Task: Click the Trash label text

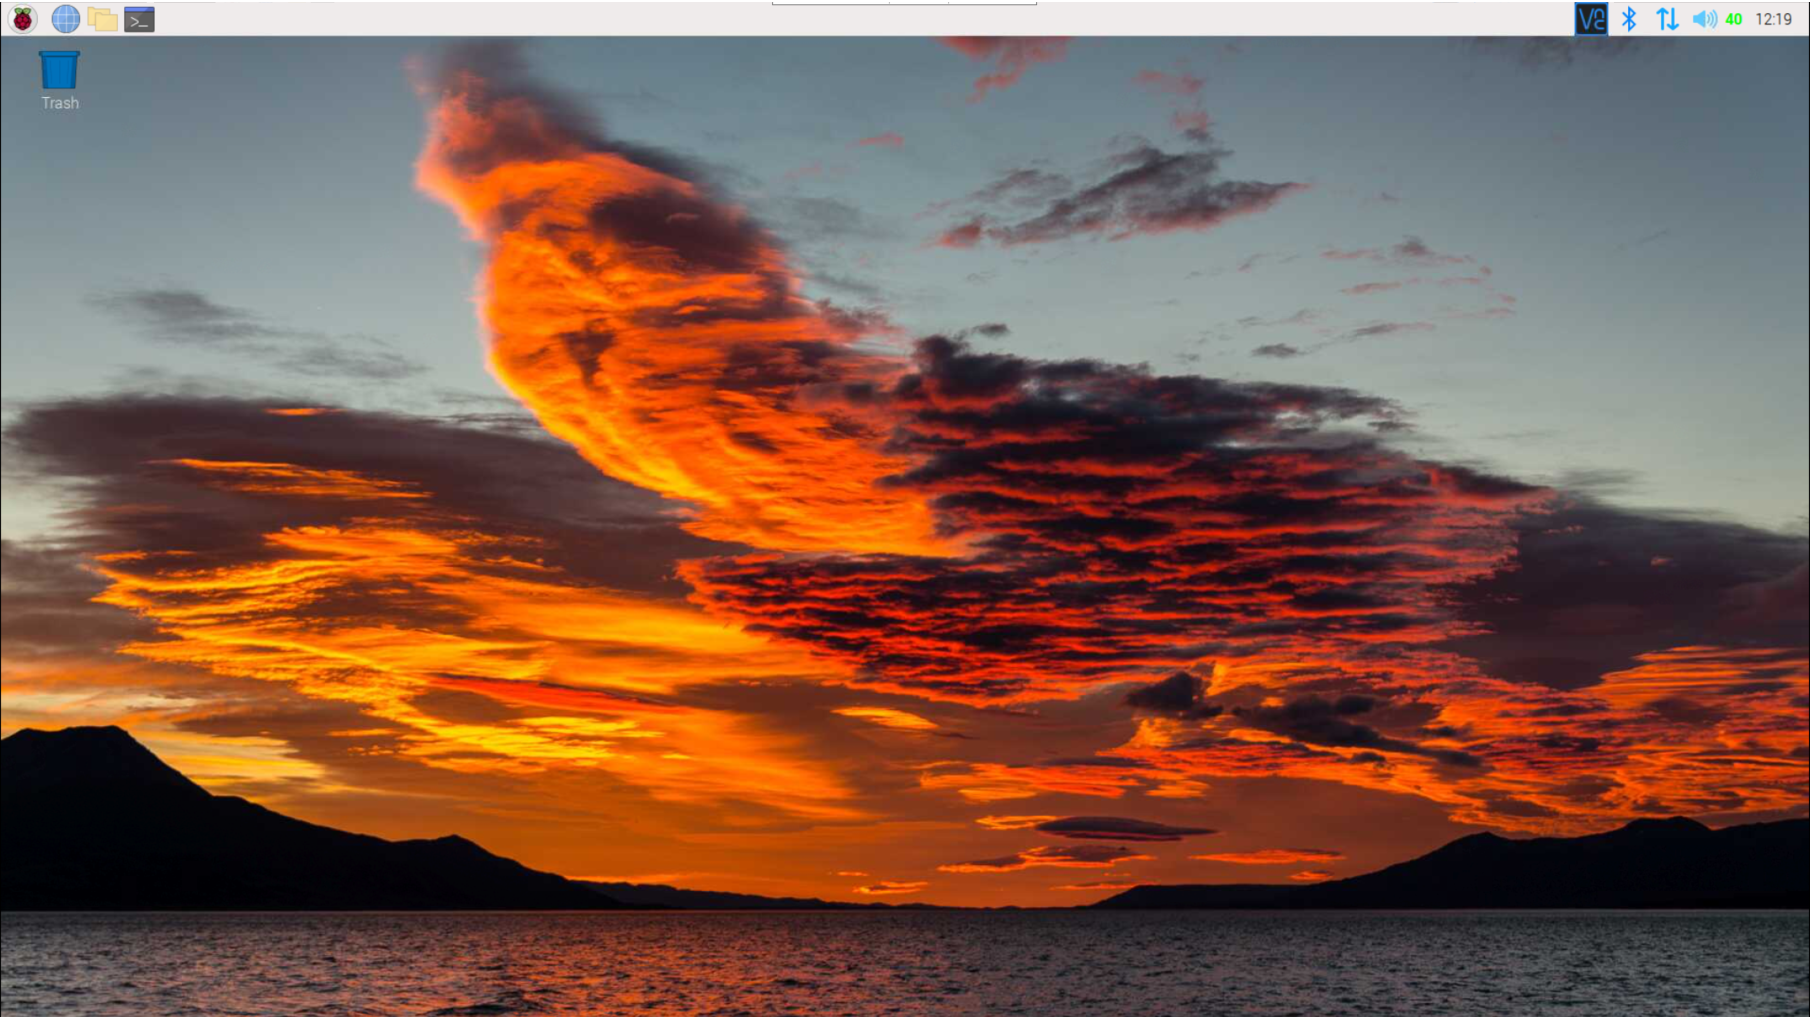Action: click(x=60, y=103)
